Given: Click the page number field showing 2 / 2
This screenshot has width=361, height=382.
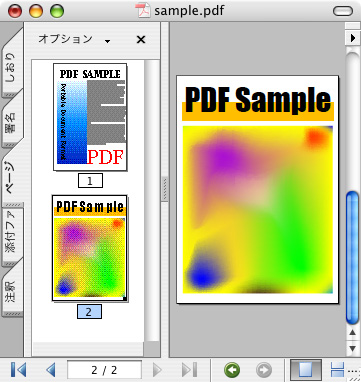Looking at the screenshot, I should (x=104, y=370).
